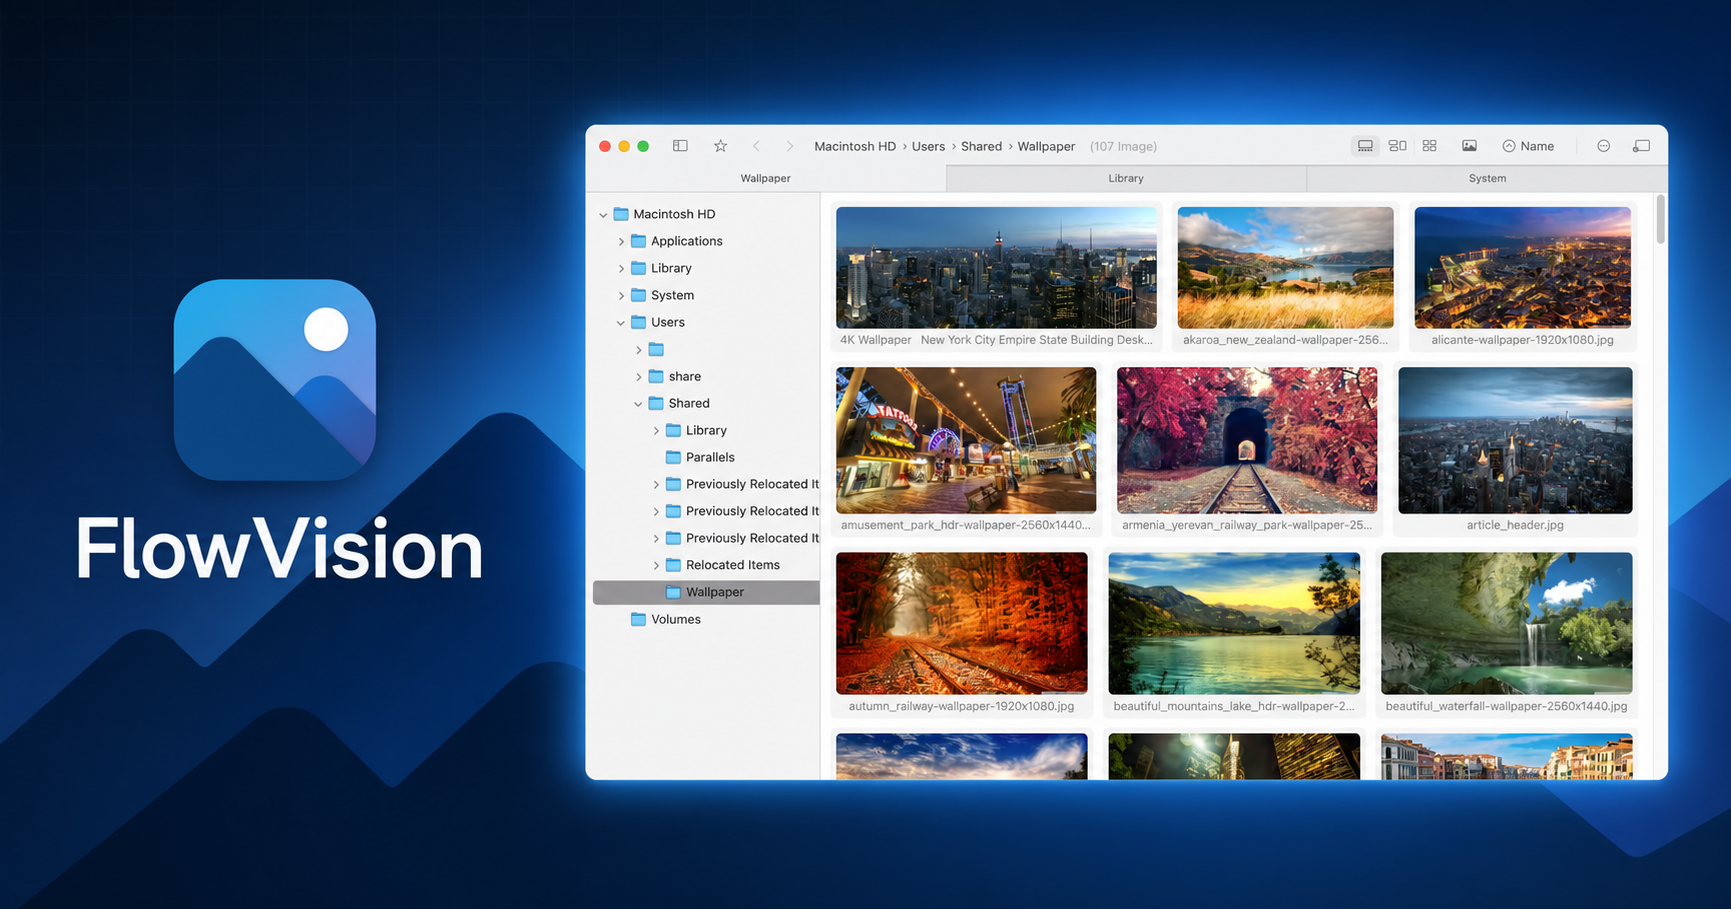Viewport: 1731px width, 909px height.
Task: Select the System folder in sidebar
Action: click(672, 295)
